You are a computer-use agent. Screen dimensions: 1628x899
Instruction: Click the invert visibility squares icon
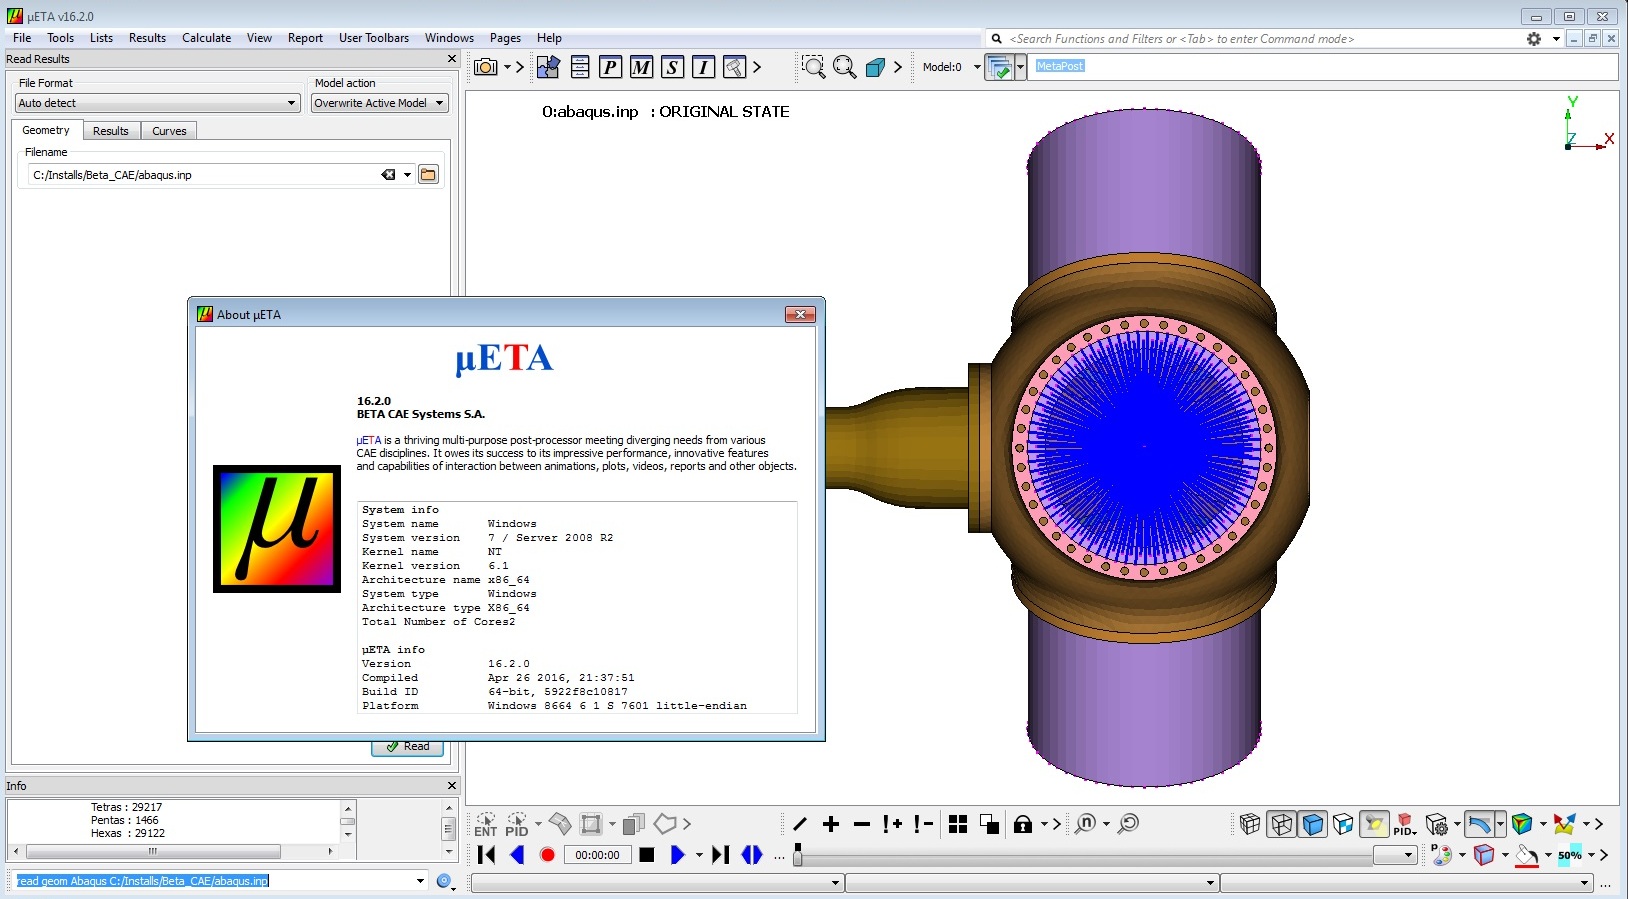pyautogui.click(x=989, y=824)
